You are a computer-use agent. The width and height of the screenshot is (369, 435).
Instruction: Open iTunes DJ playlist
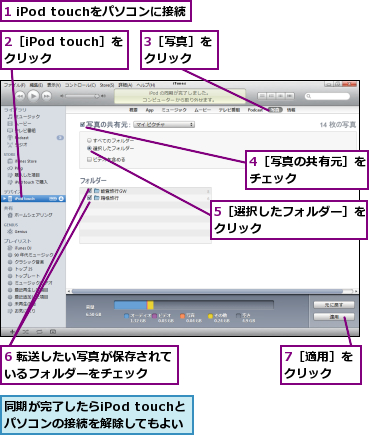point(19,248)
